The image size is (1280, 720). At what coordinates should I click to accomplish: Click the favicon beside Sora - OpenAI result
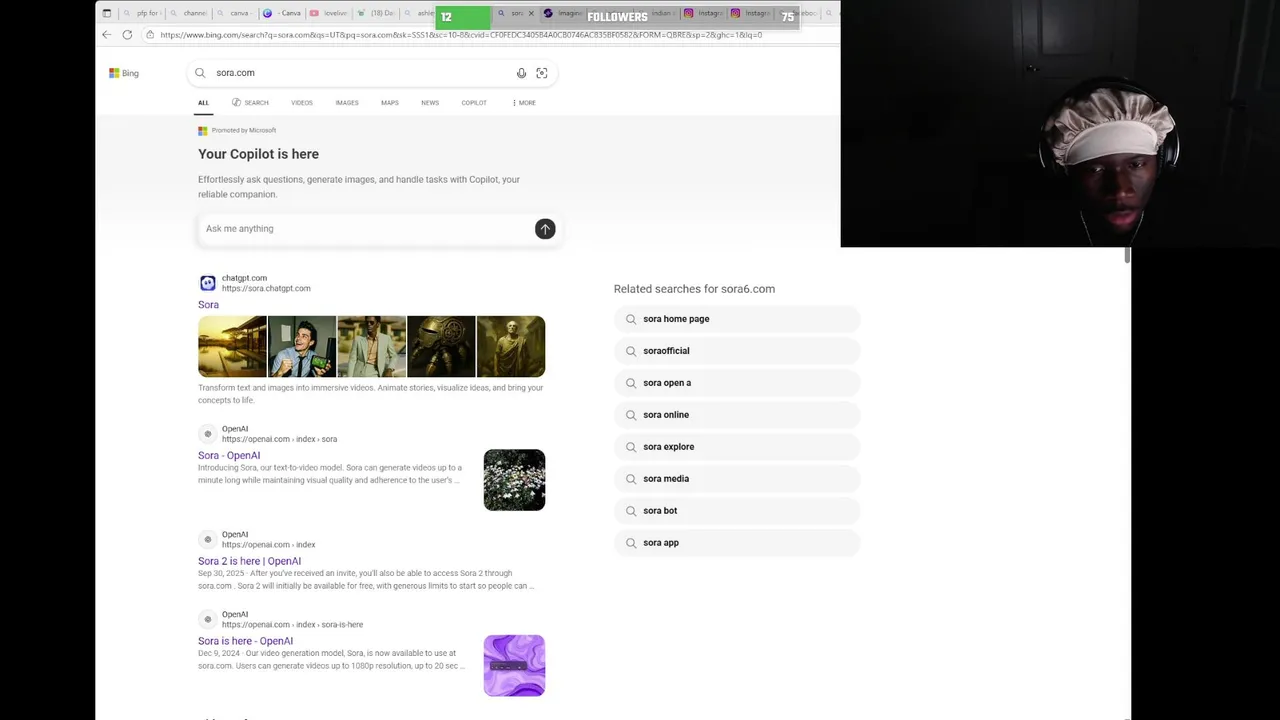click(x=208, y=434)
